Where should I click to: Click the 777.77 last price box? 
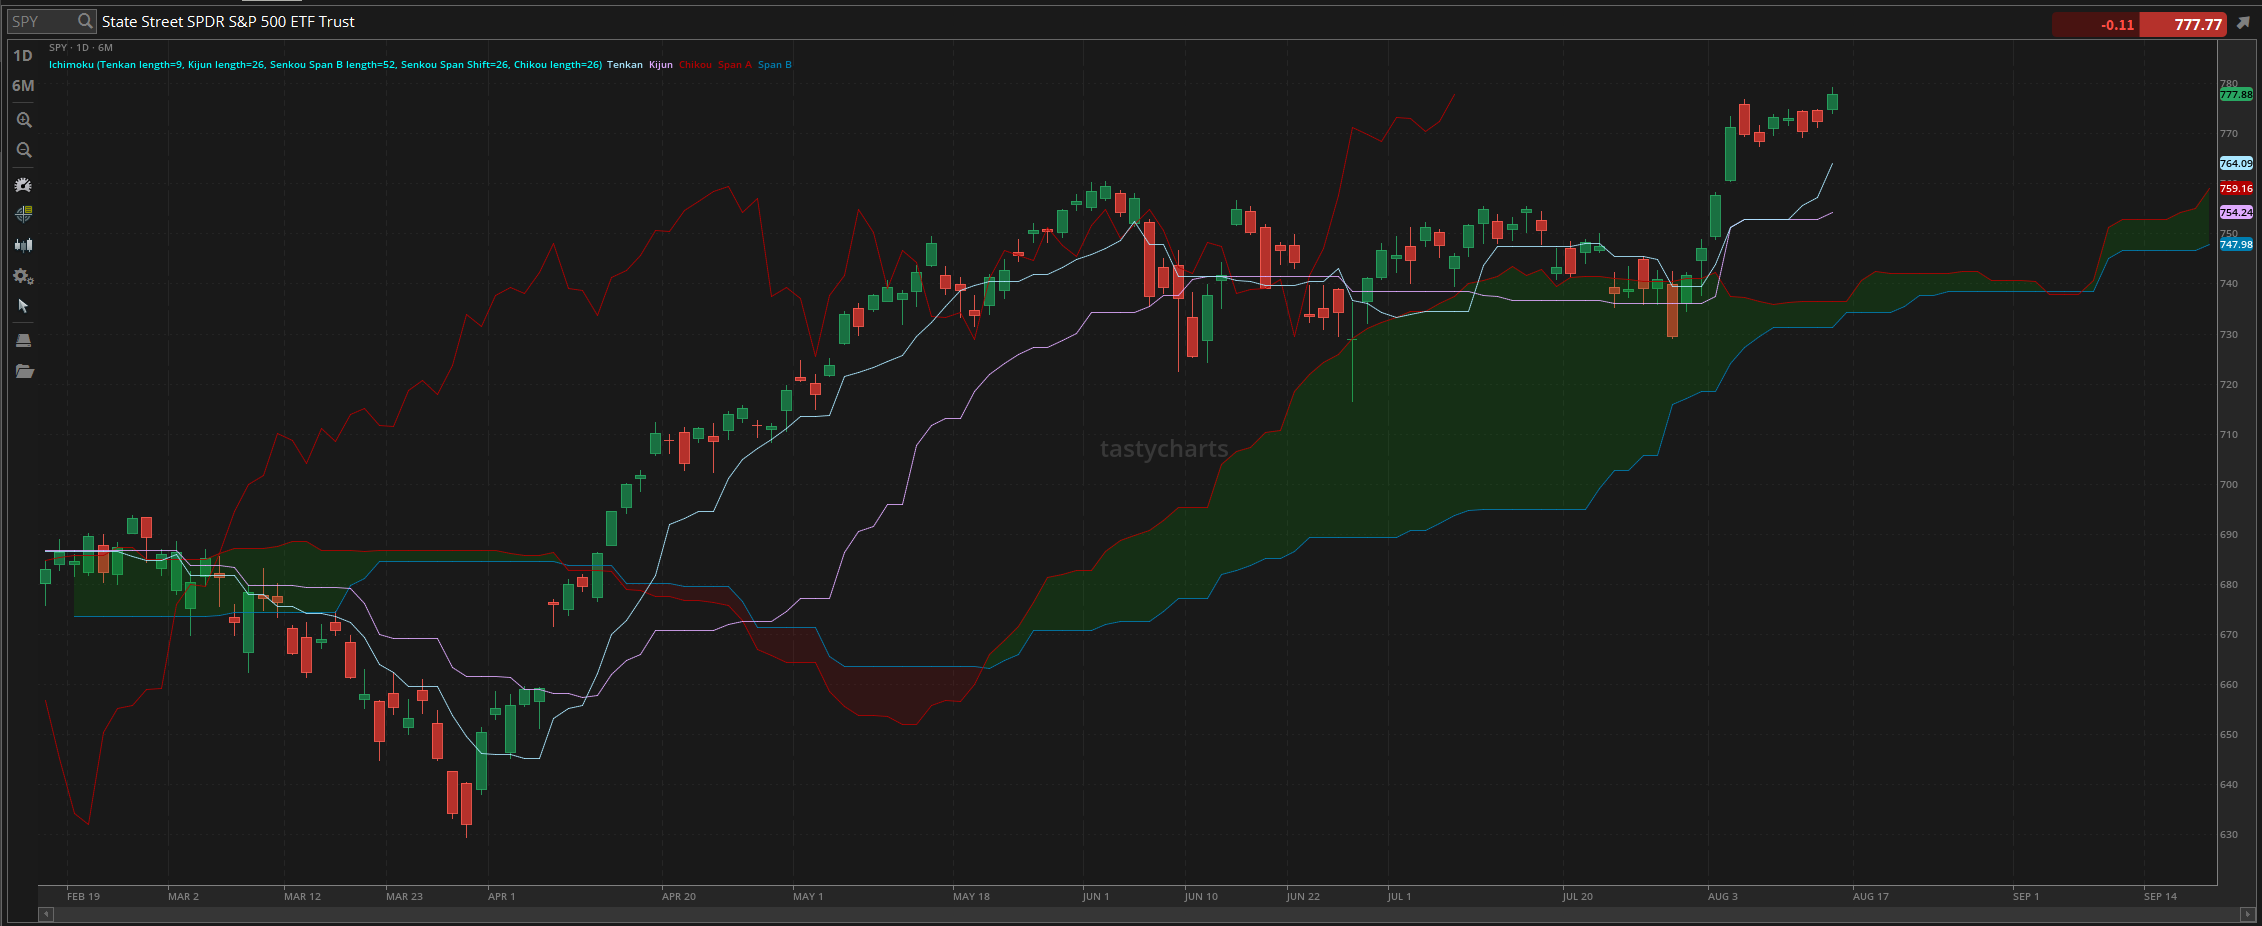point(2183,24)
